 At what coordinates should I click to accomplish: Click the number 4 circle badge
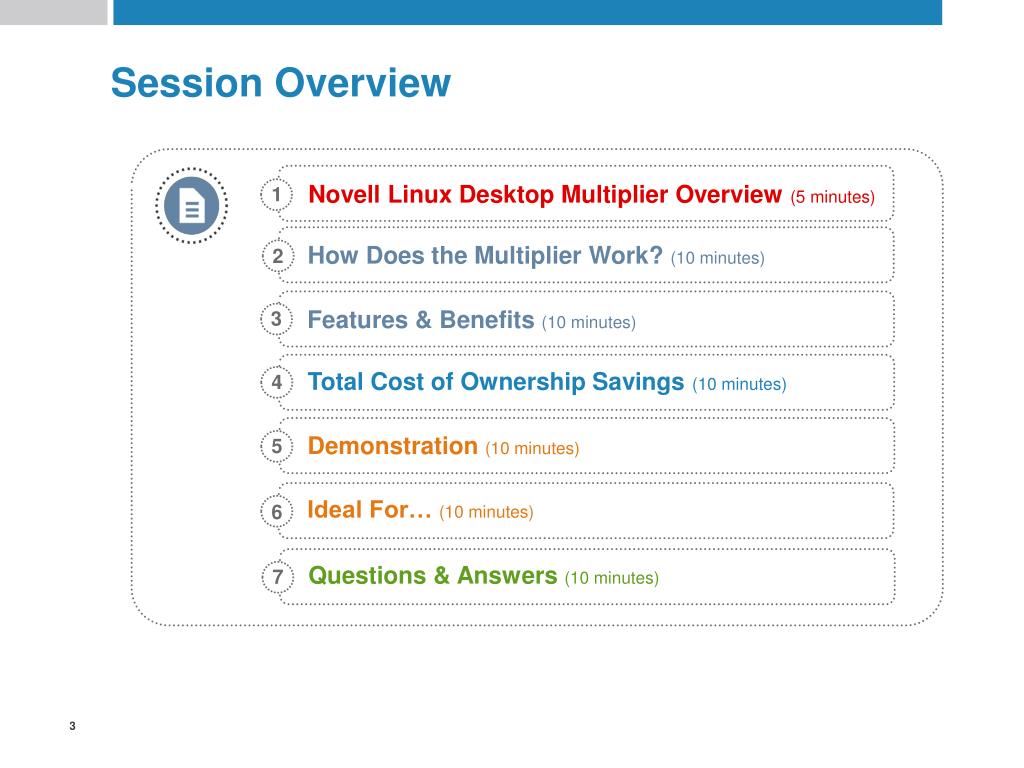click(x=276, y=383)
